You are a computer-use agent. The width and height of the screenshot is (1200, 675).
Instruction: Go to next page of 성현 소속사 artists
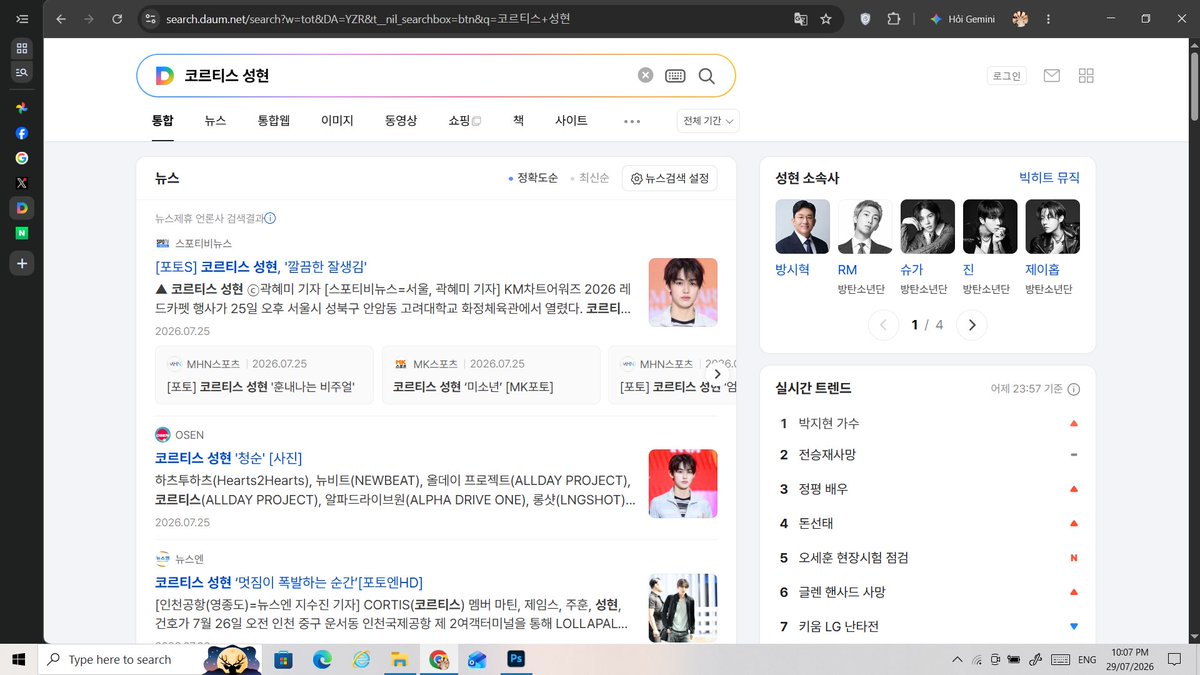(x=972, y=325)
